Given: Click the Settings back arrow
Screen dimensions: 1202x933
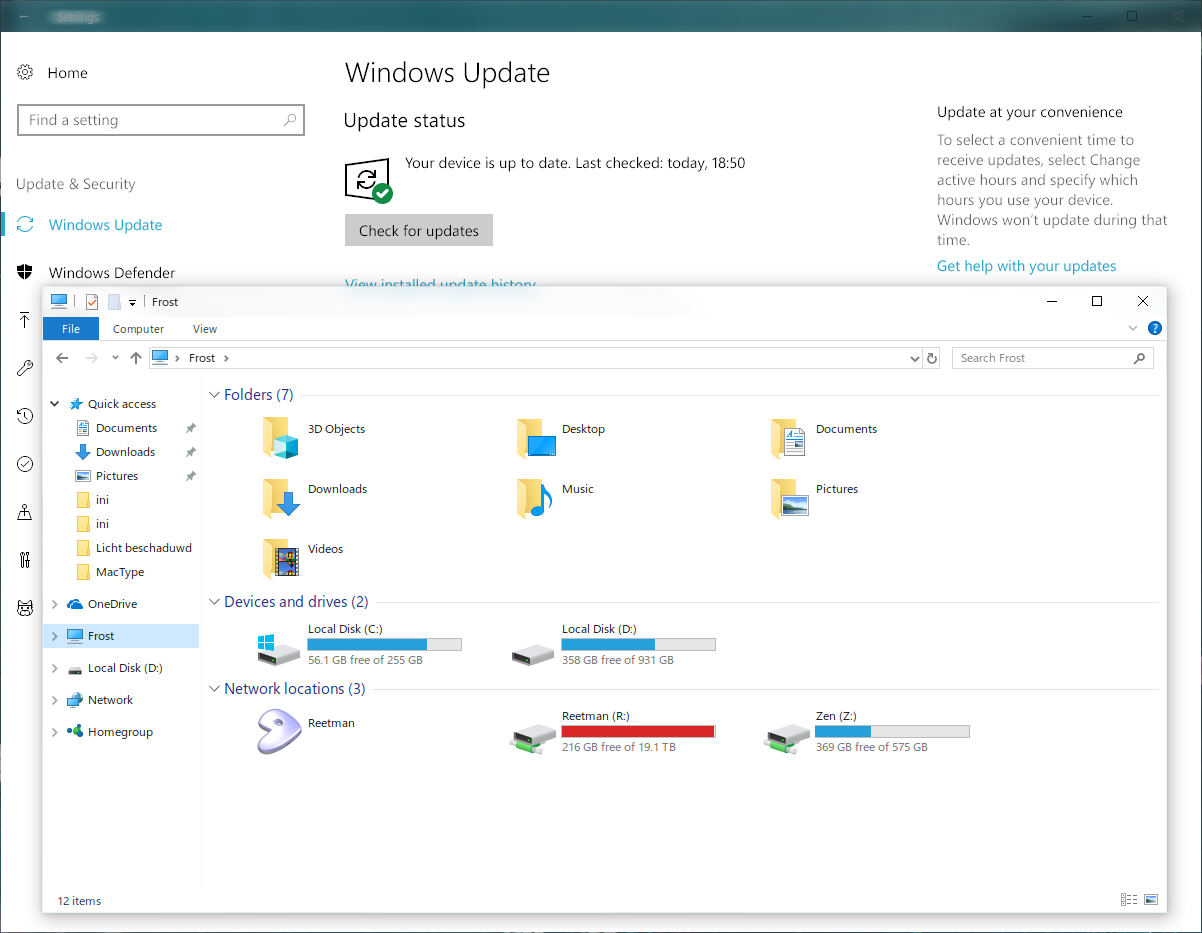Looking at the screenshot, I should coord(24,17).
